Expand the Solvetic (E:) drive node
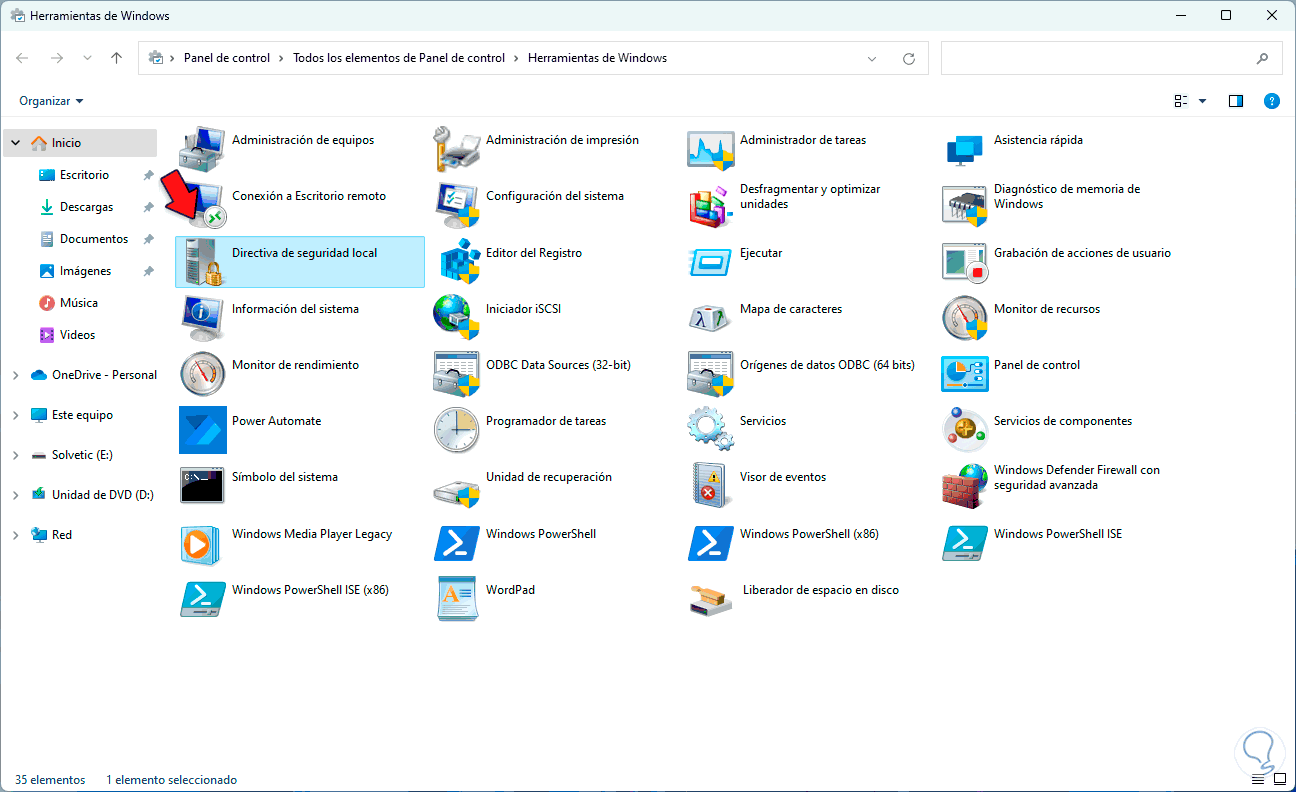Image resolution: width=1296 pixels, height=792 pixels. pos(16,455)
